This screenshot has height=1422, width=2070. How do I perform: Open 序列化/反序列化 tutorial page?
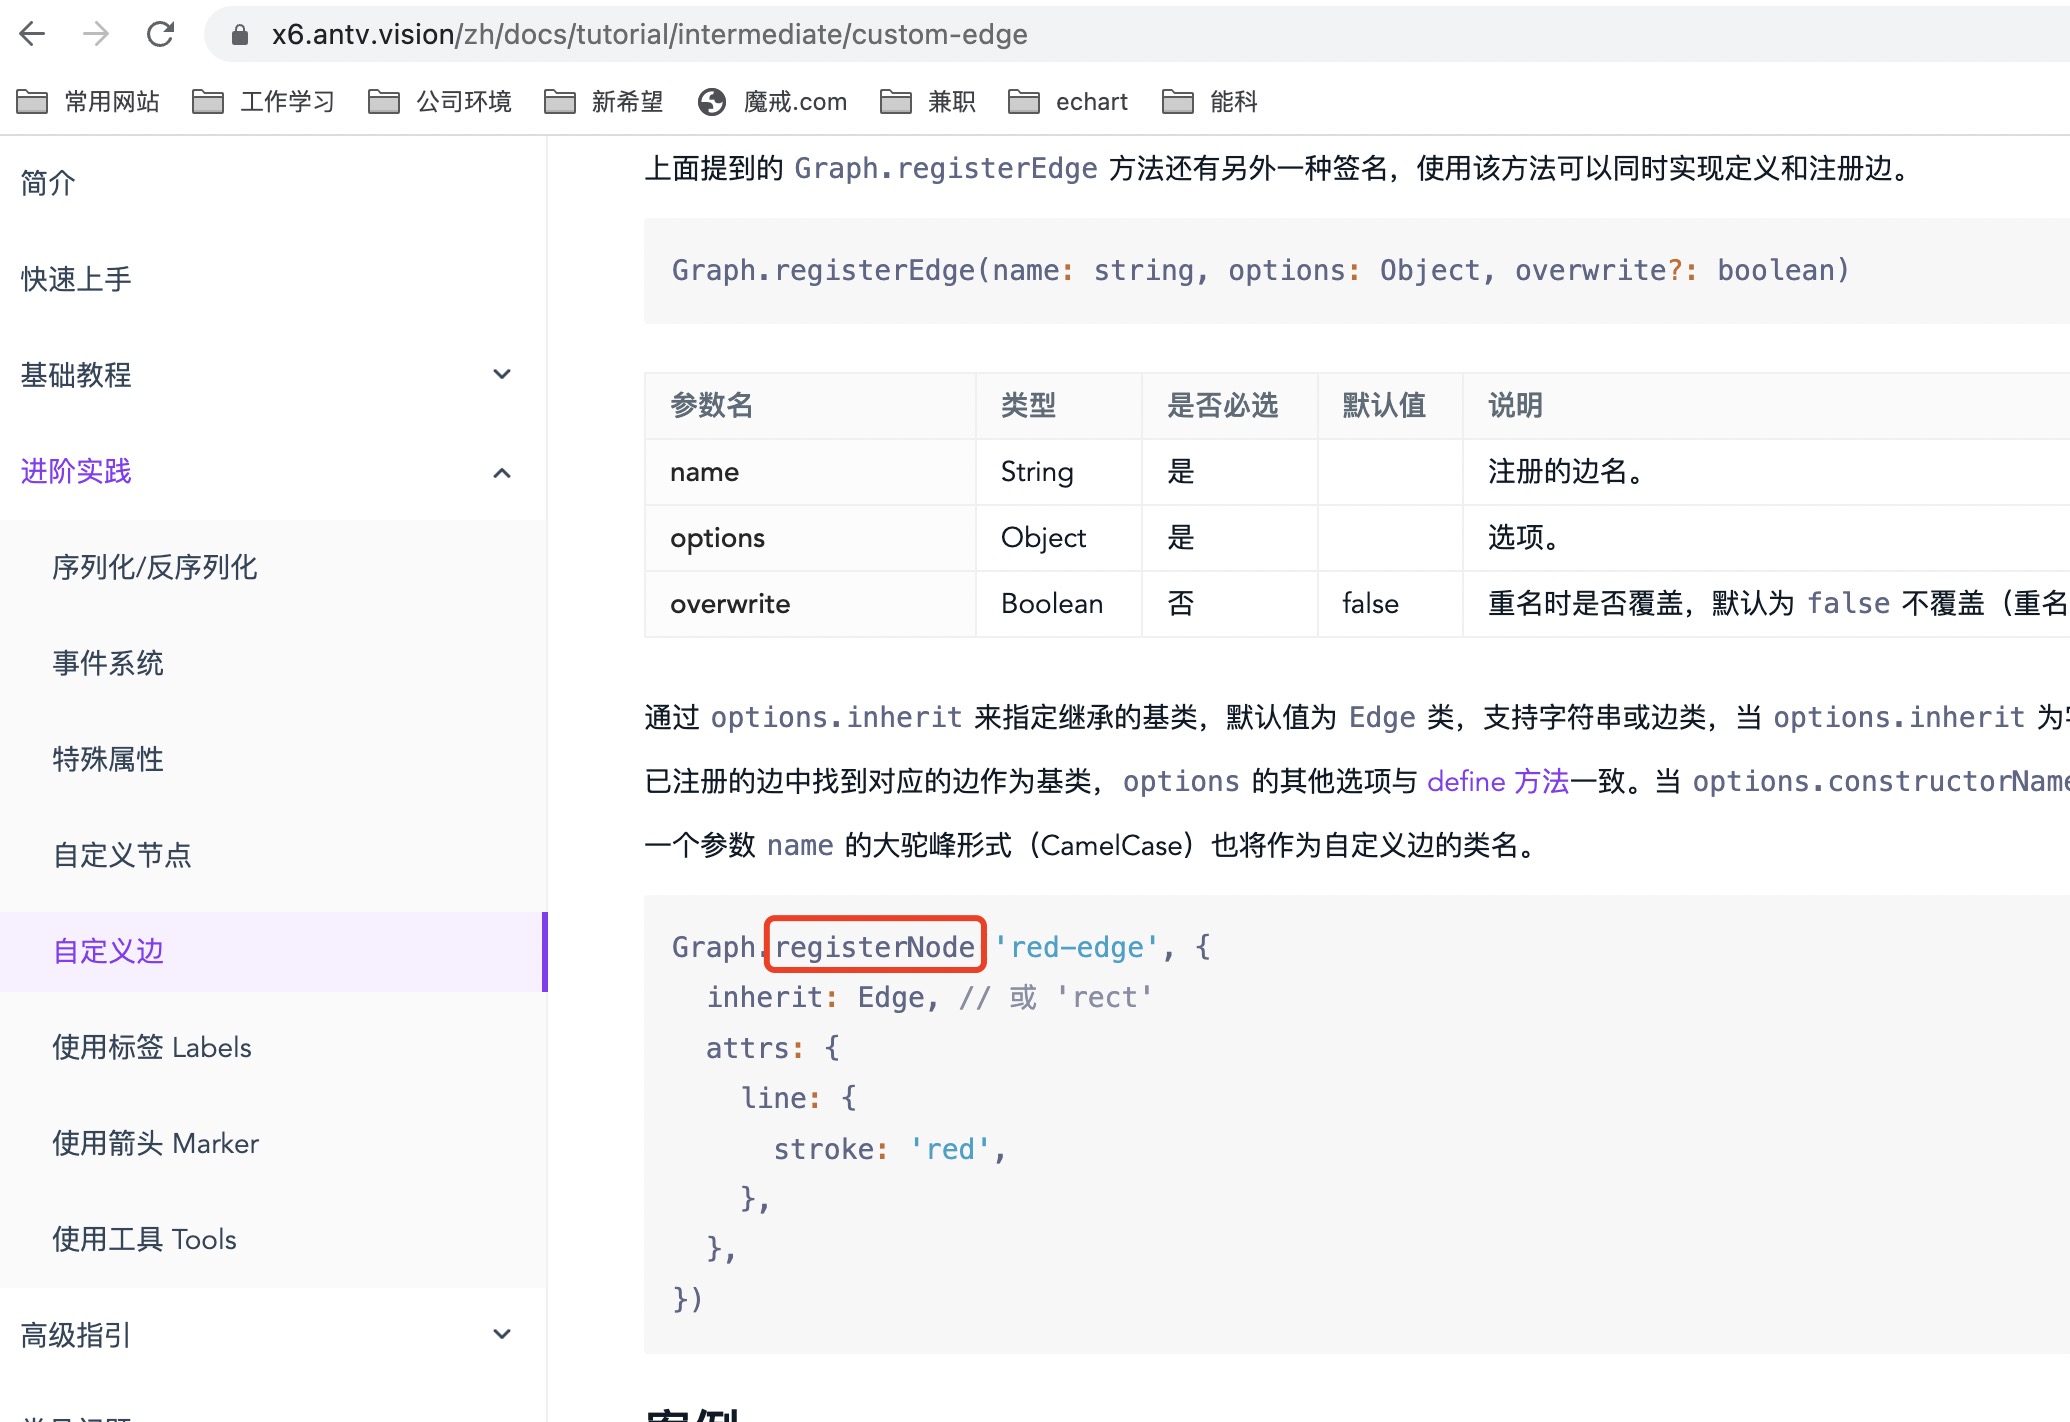pos(155,567)
